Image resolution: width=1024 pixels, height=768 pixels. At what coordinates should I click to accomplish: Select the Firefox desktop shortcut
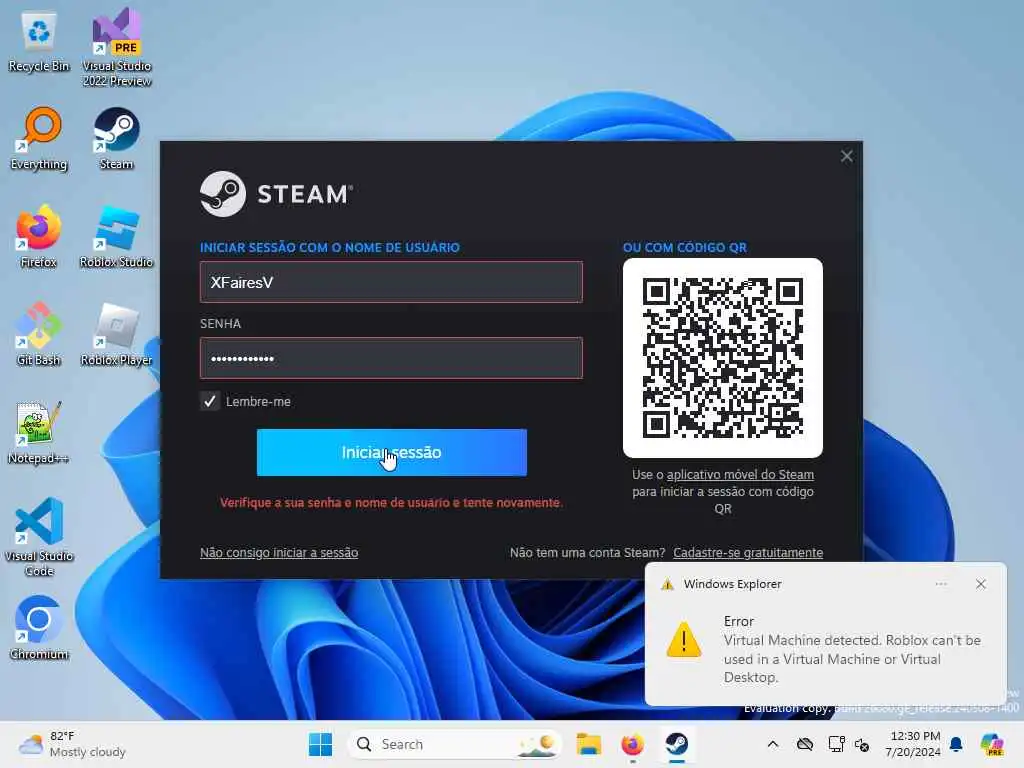(x=39, y=236)
